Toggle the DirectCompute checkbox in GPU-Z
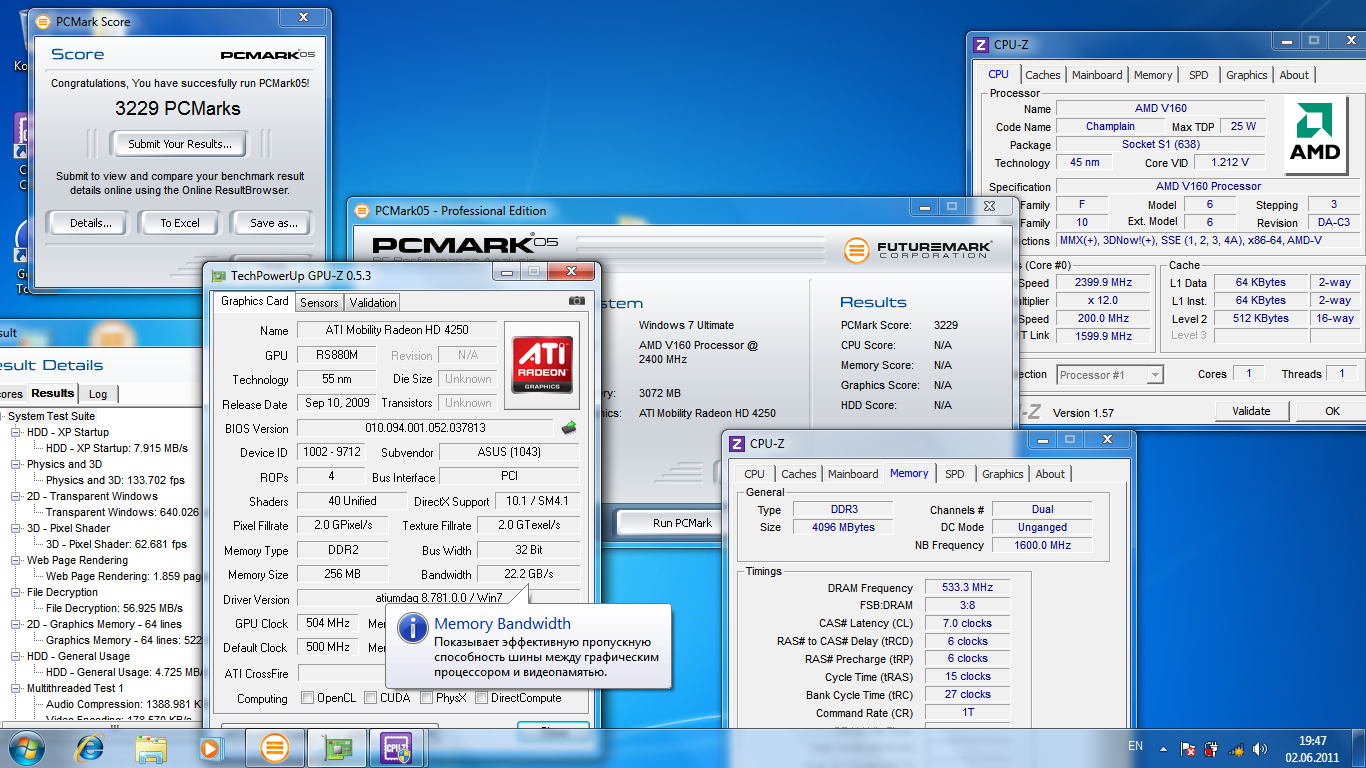 coord(481,698)
